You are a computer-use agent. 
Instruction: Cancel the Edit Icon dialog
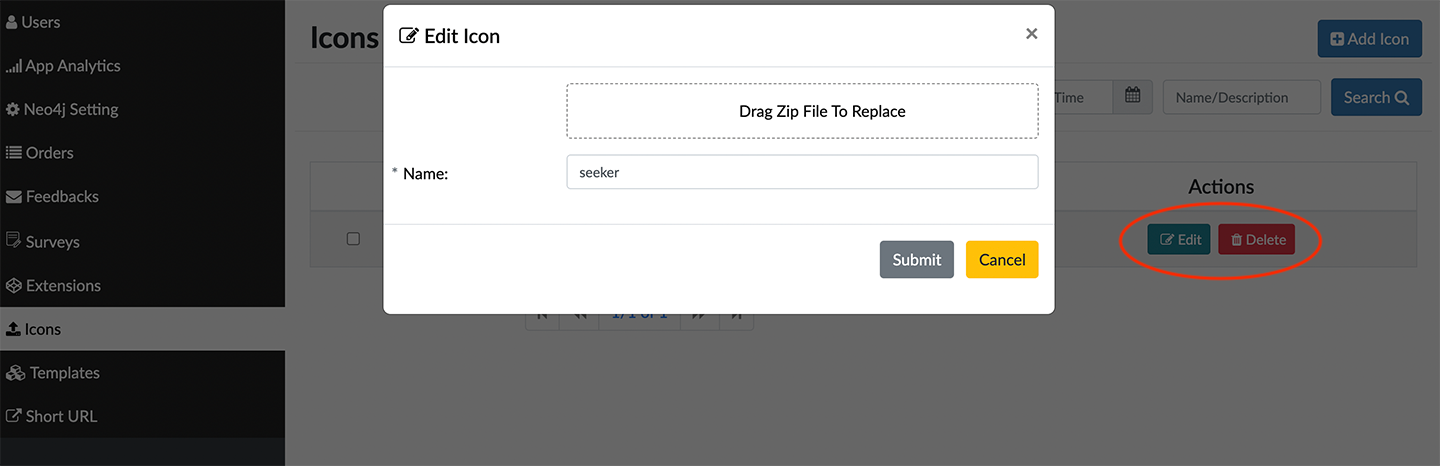point(1002,260)
